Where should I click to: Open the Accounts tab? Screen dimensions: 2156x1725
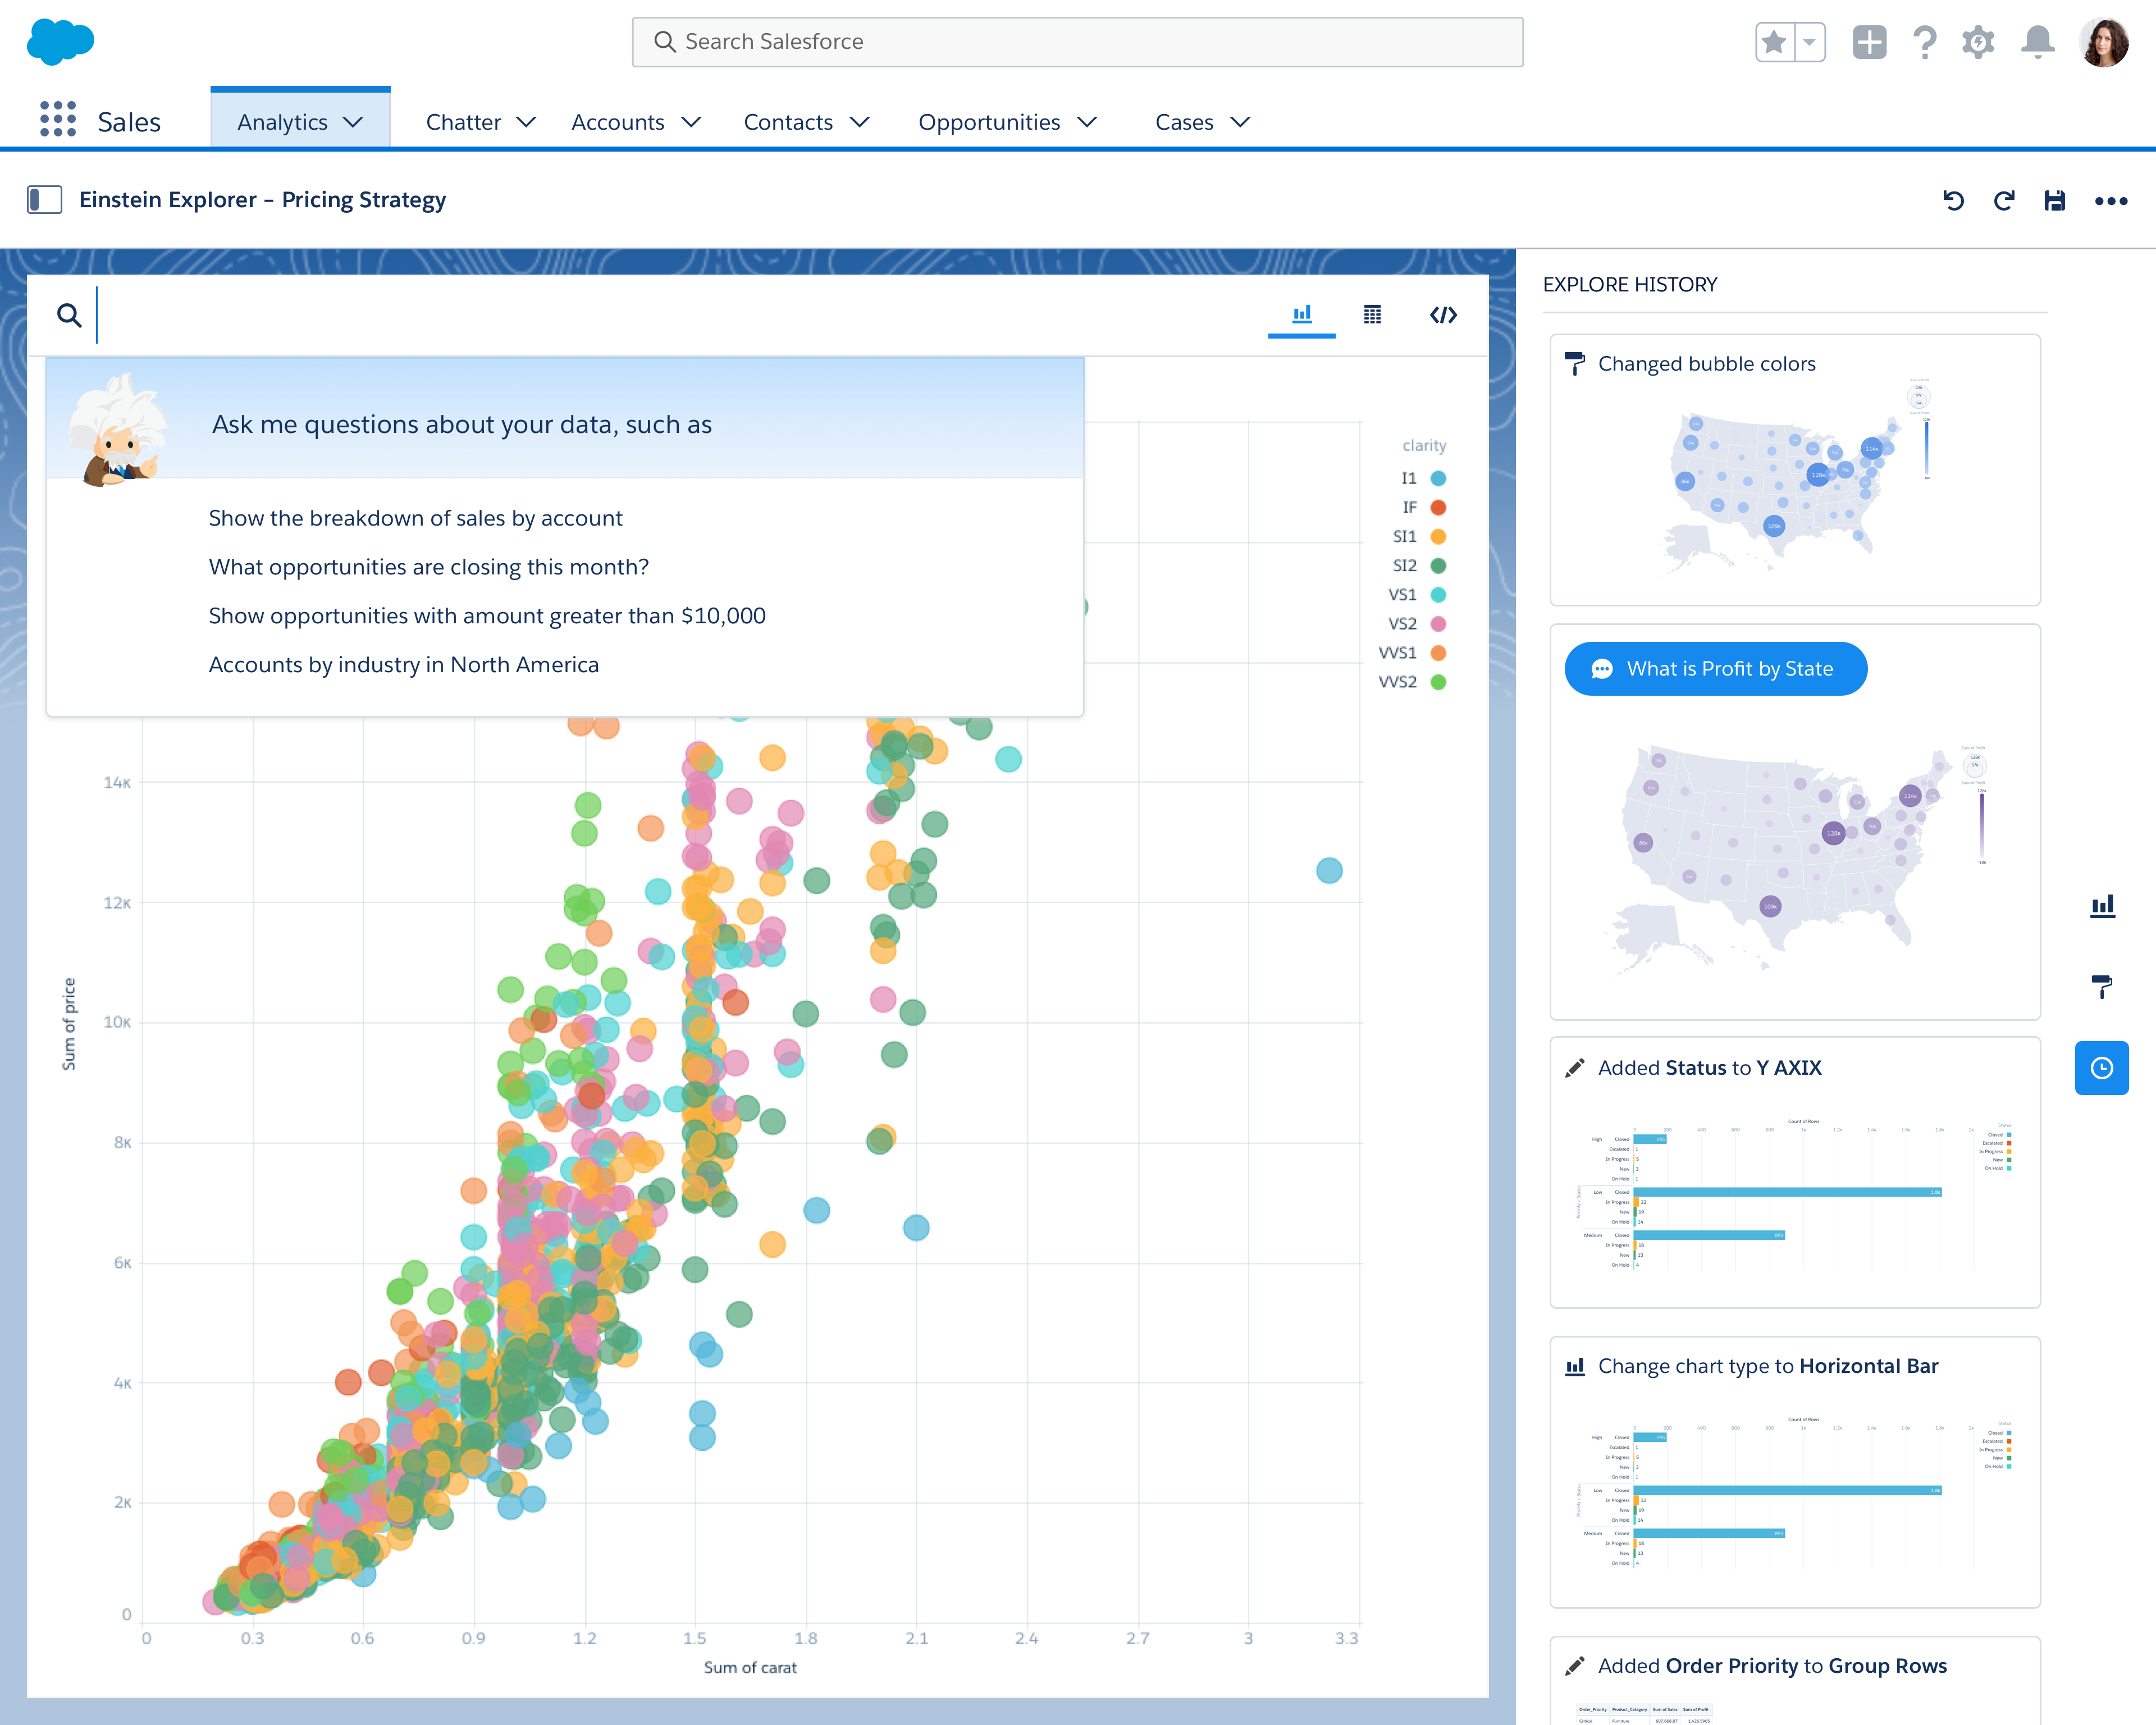pos(617,122)
